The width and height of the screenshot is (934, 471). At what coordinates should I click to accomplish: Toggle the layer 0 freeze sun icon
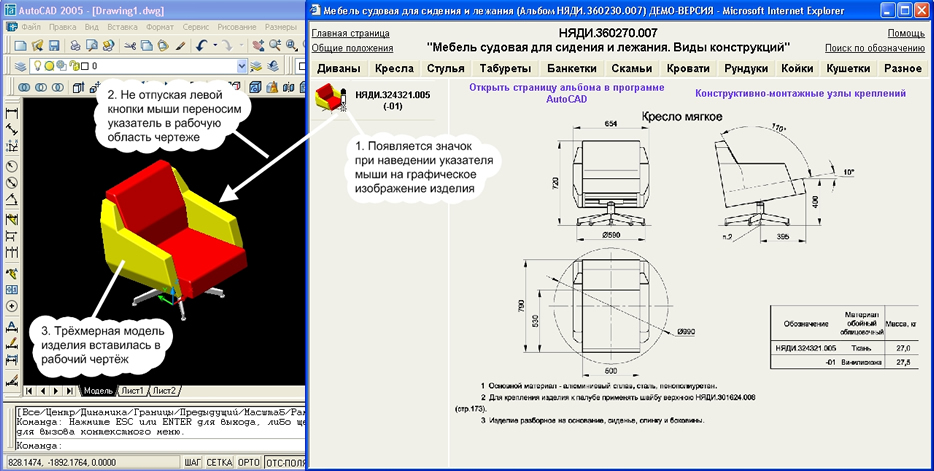pos(49,66)
